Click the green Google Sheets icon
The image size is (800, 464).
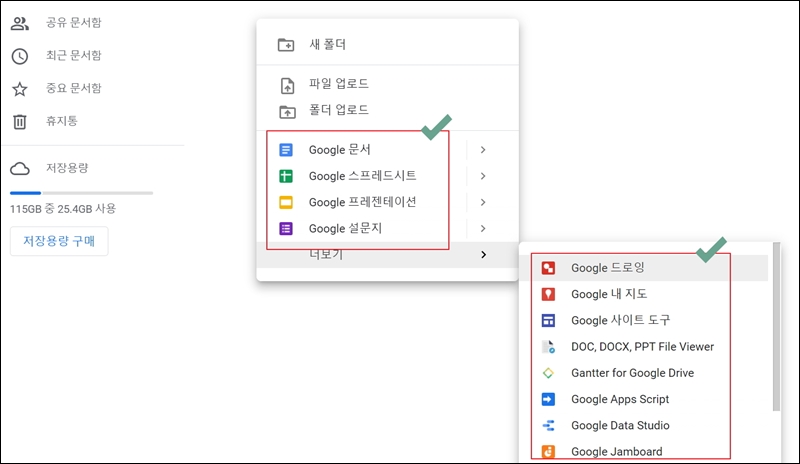click(286, 176)
